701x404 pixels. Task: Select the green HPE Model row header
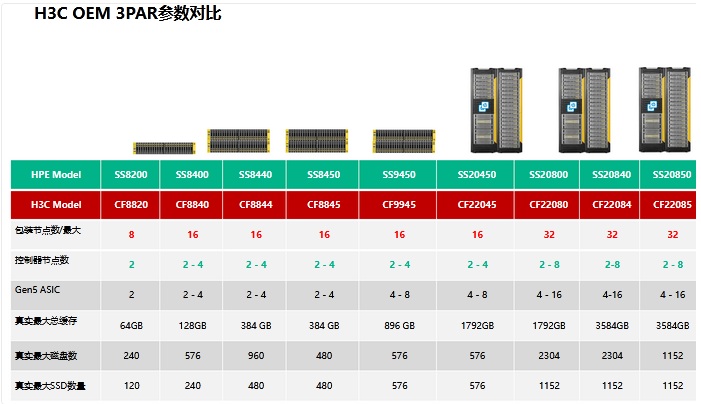56,174
